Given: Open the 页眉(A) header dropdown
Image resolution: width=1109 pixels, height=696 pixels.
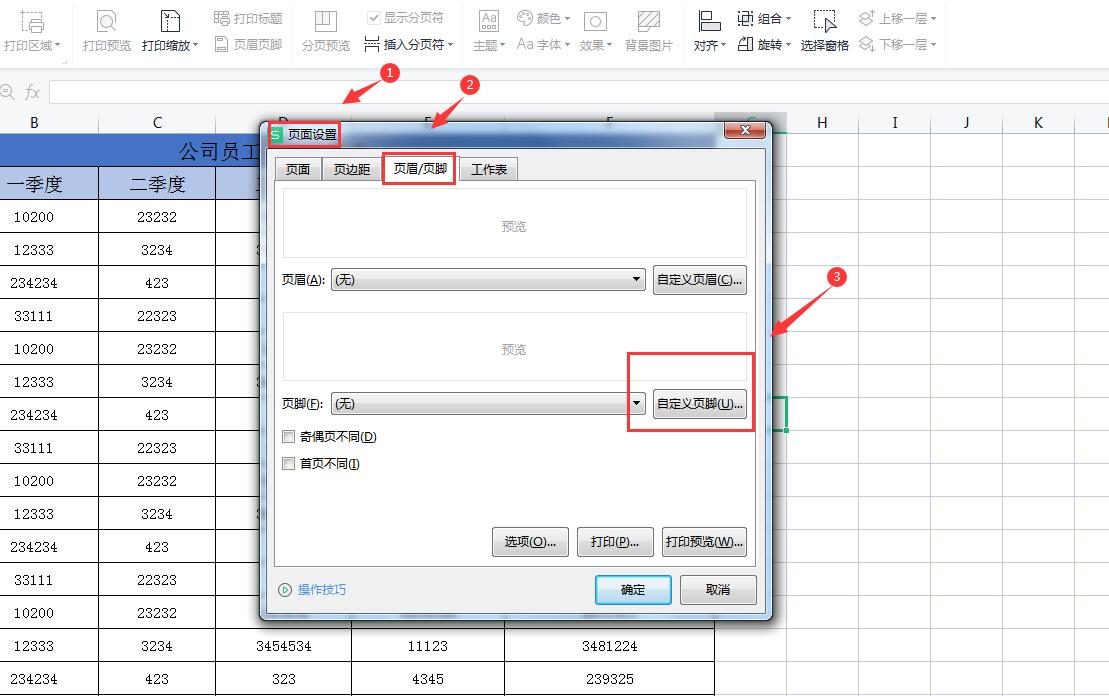Looking at the screenshot, I should (488, 279).
